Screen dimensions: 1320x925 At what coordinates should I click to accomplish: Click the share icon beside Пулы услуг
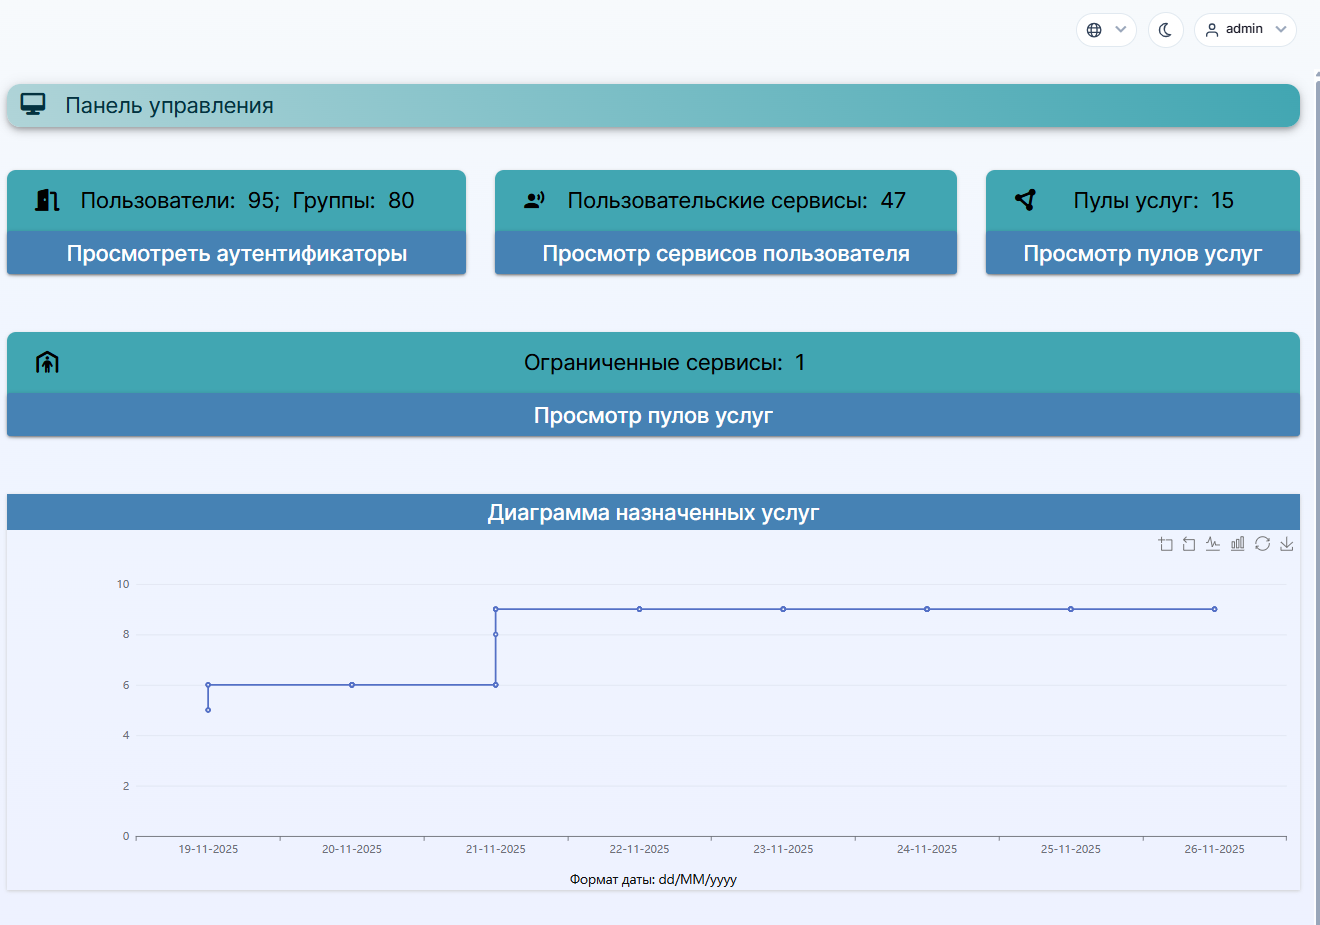click(x=1025, y=200)
